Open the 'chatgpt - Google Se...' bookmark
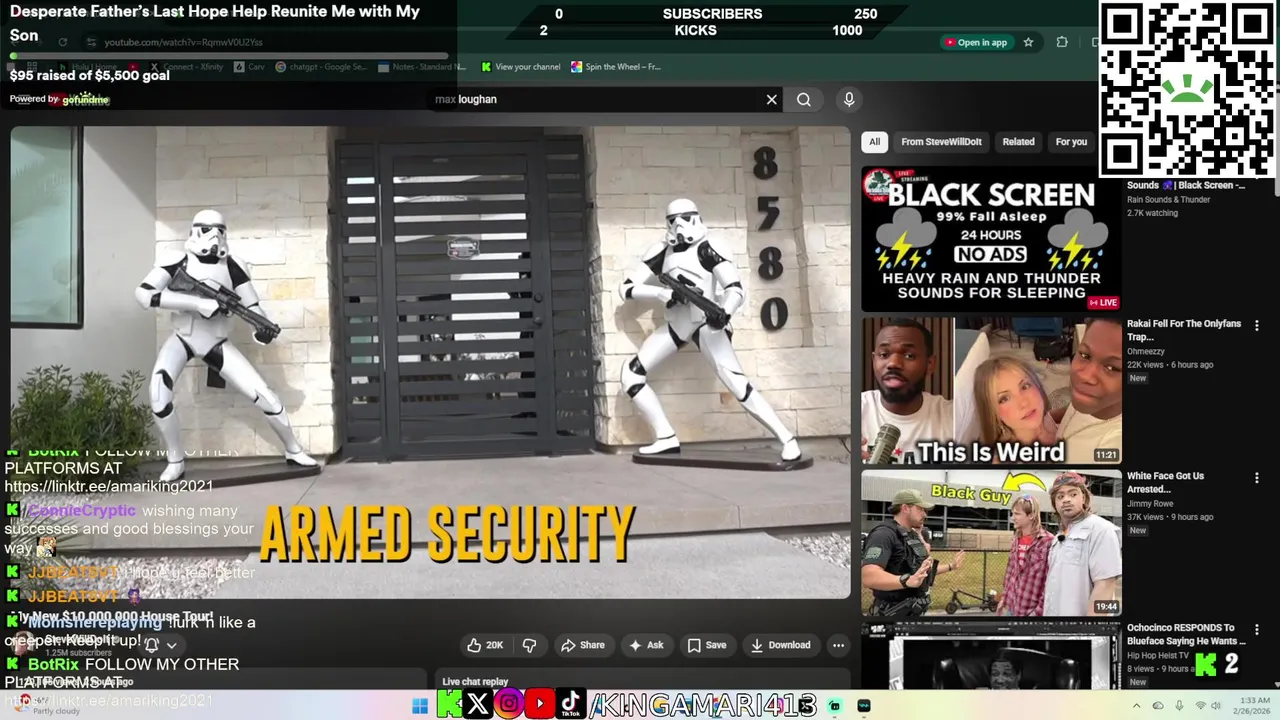 coord(320,67)
